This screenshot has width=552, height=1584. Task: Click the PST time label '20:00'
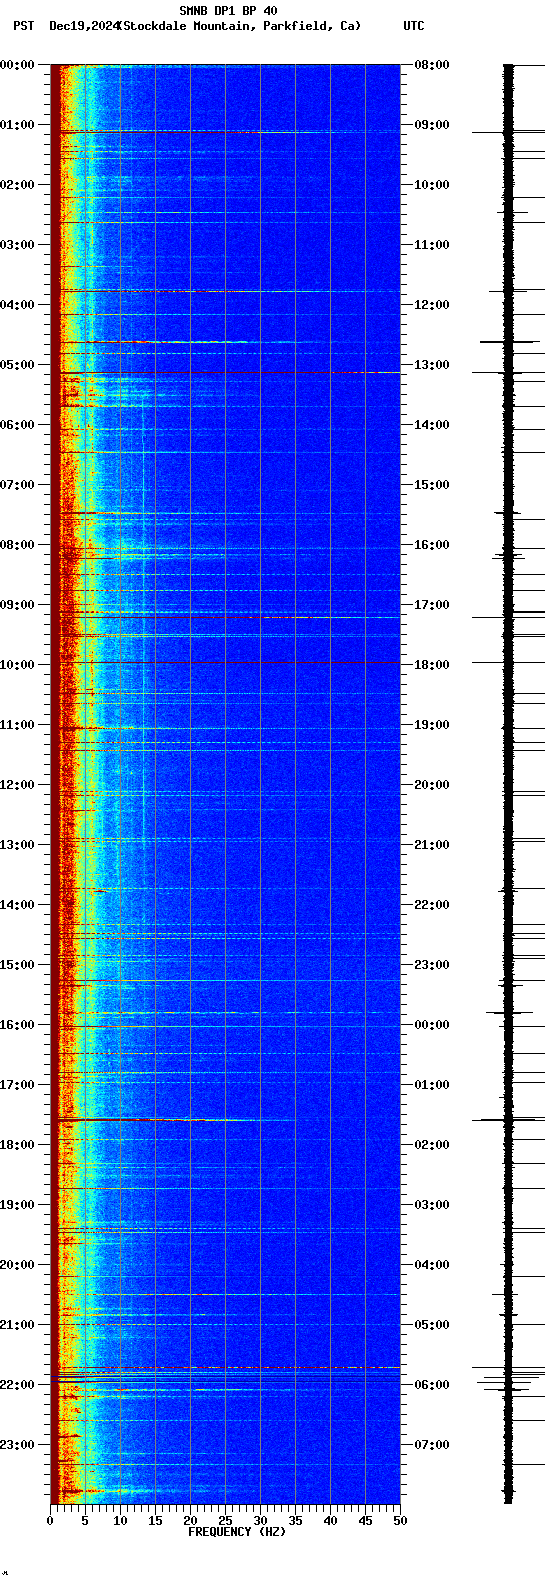[17, 1265]
